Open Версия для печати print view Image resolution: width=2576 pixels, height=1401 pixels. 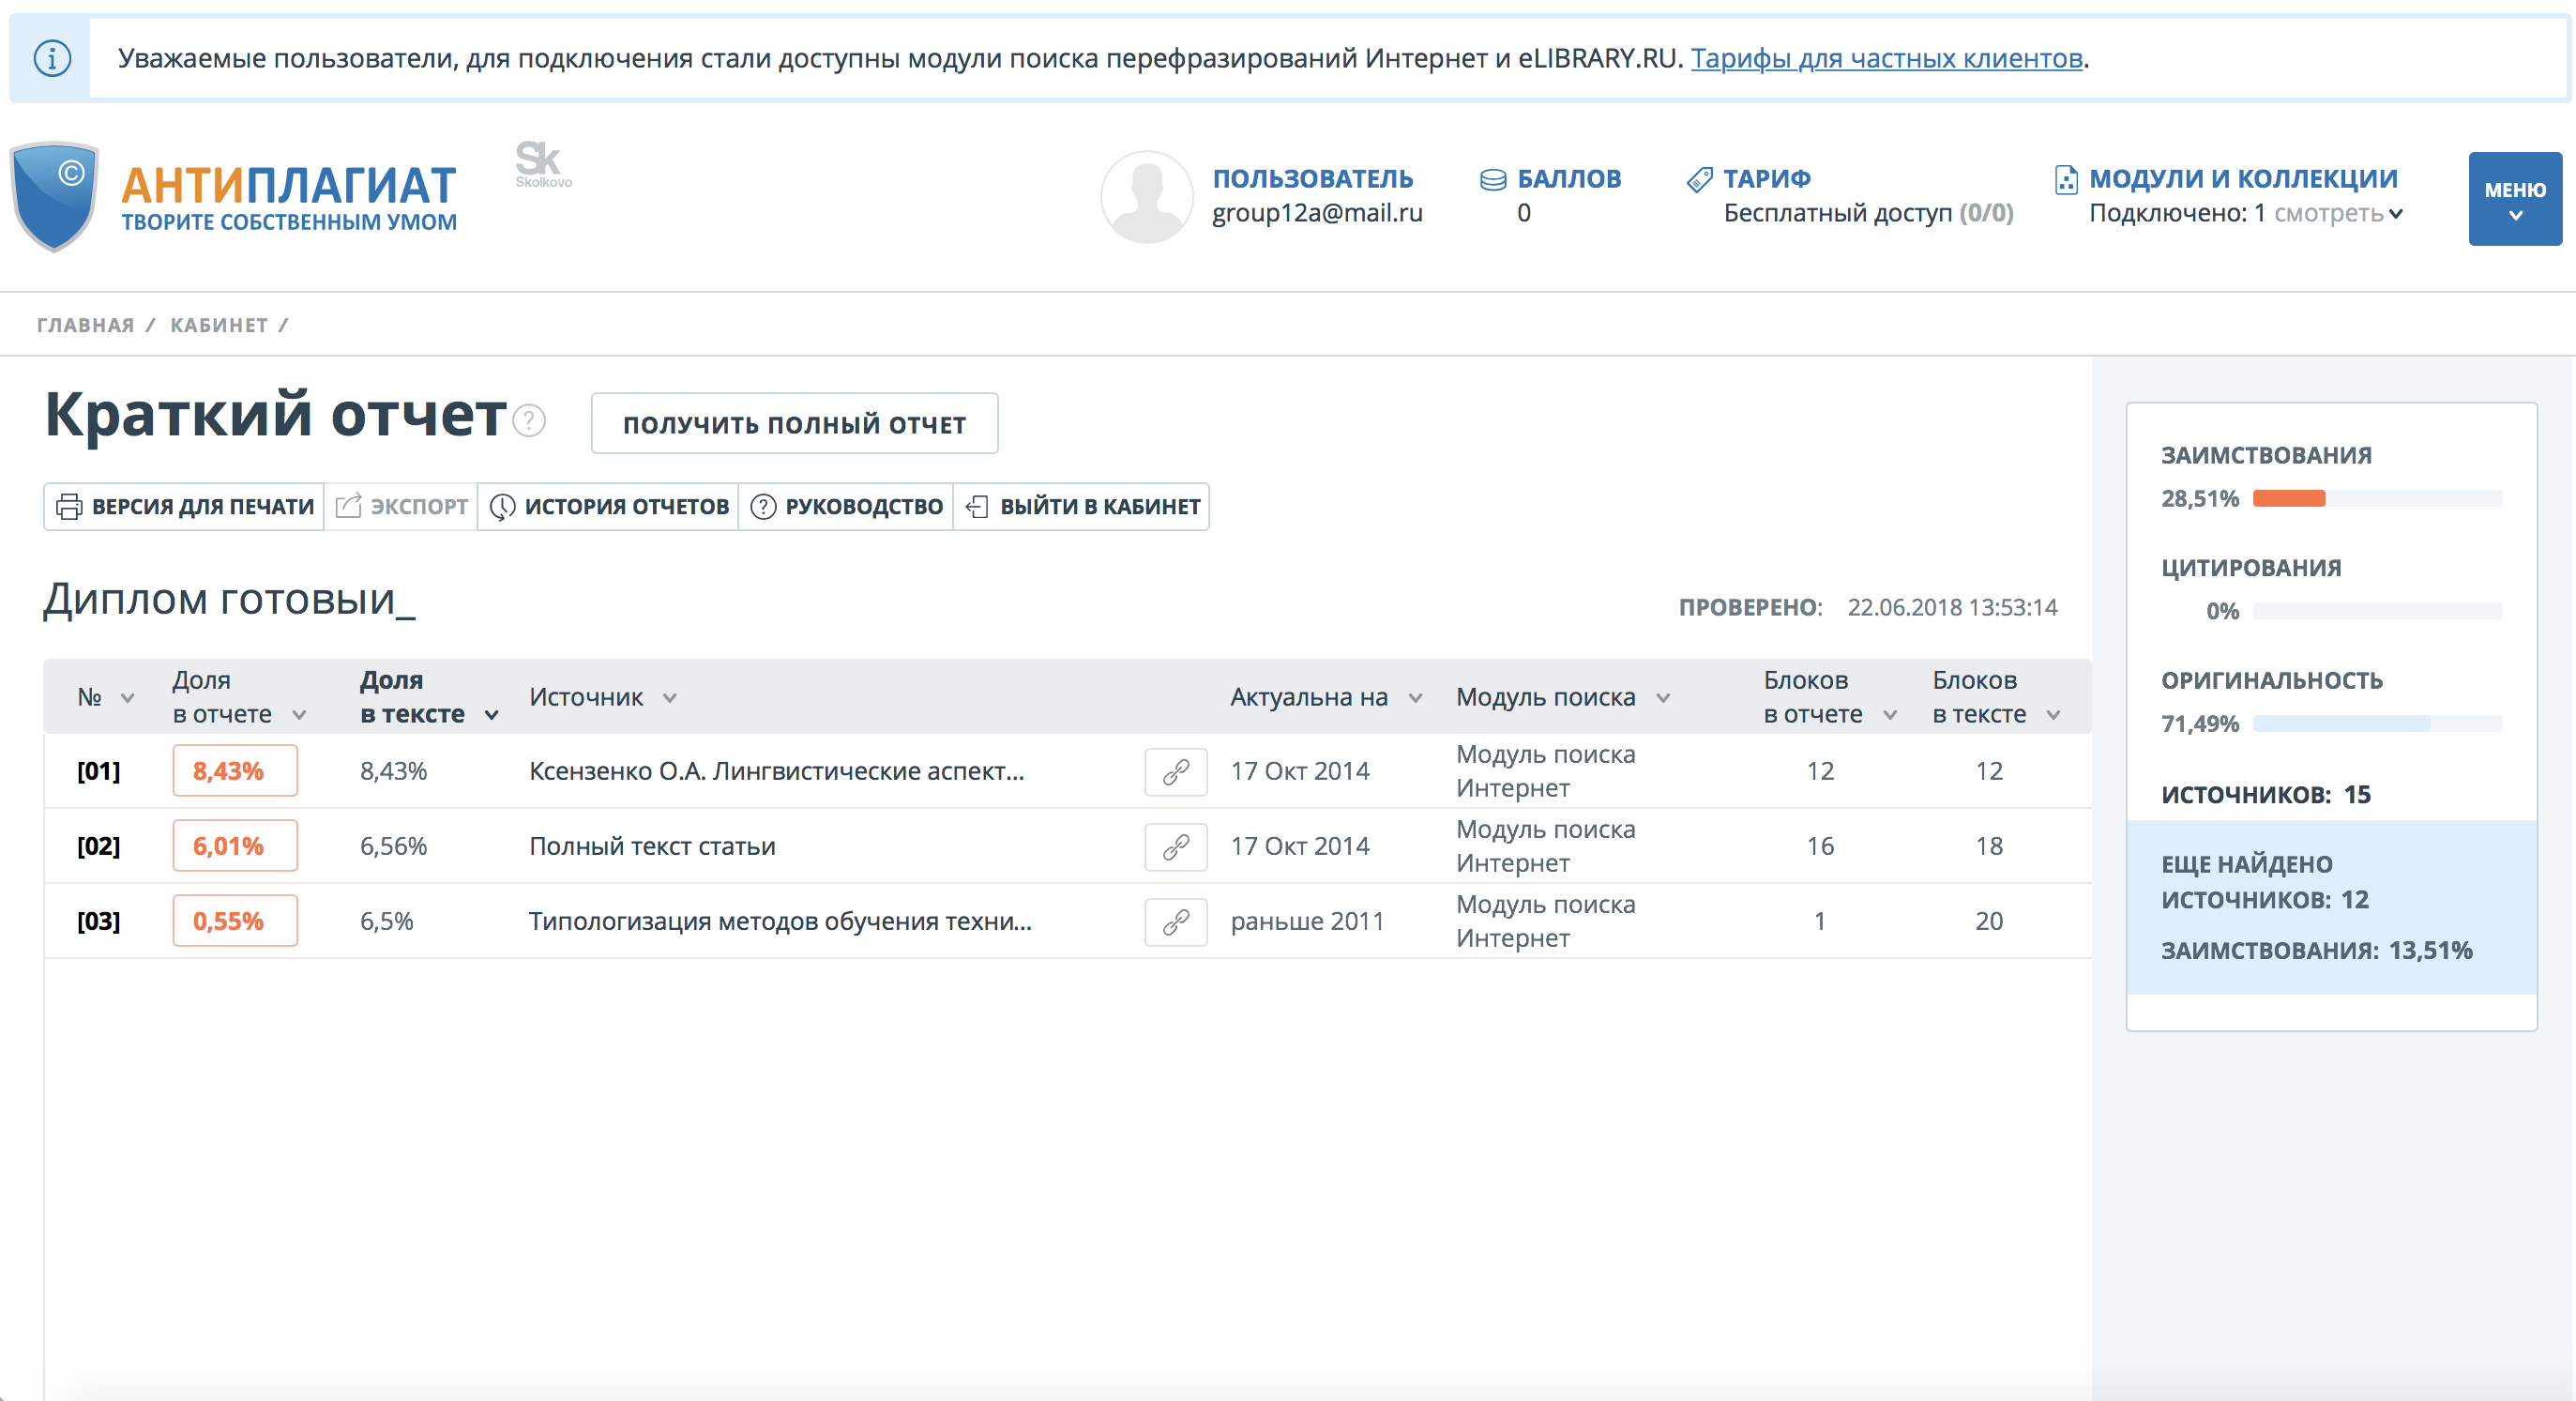[x=185, y=507]
